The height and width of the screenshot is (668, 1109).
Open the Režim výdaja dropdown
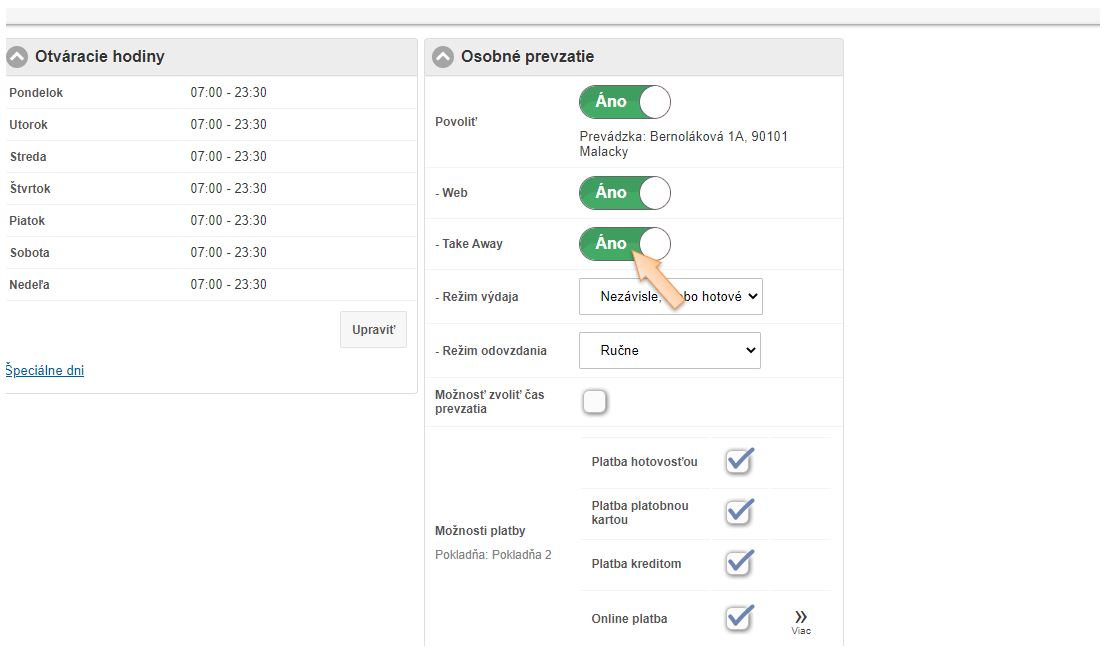670,296
